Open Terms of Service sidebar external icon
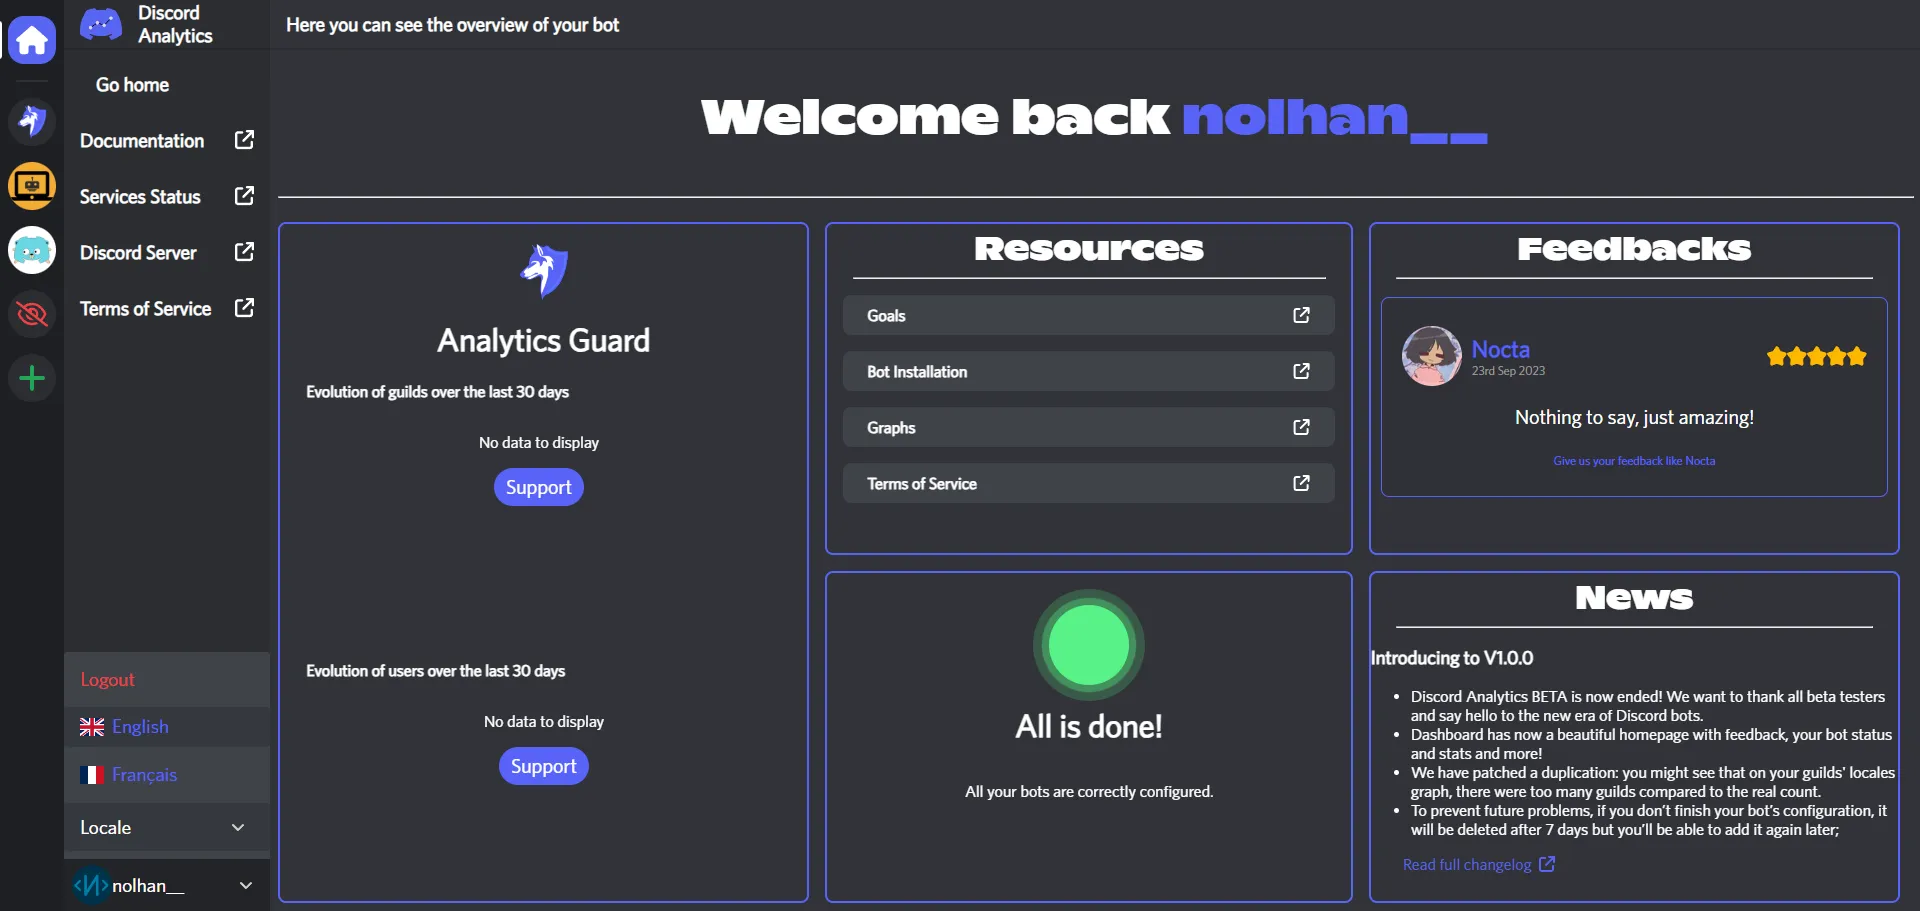 click(x=244, y=308)
